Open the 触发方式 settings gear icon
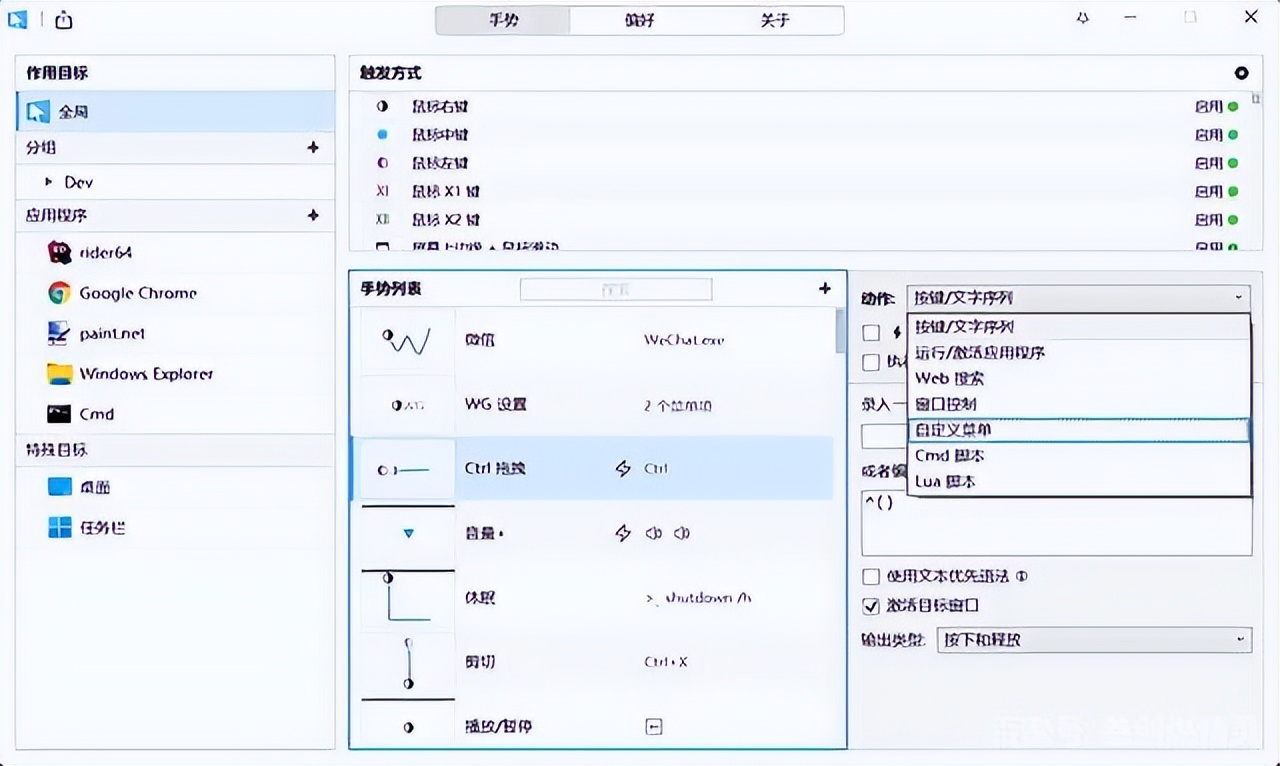The height and width of the screenshot is (766, 1280). [x=1240, y=73]
